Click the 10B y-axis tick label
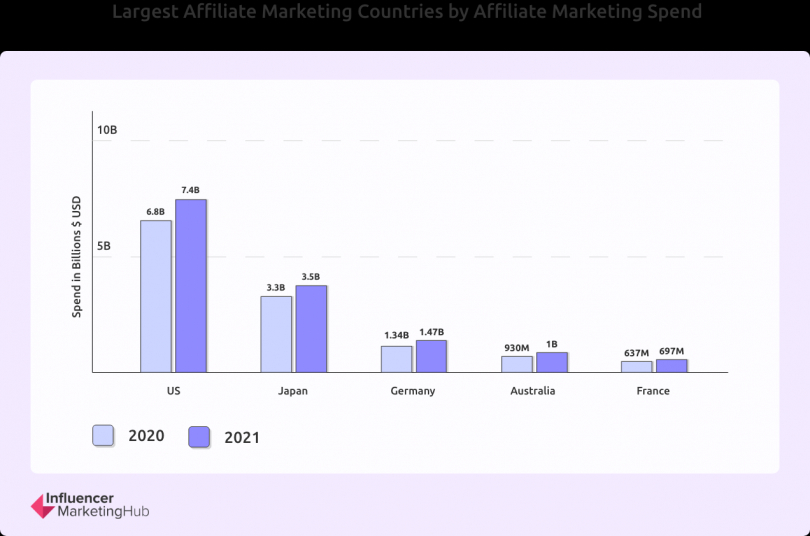The image size is (810, 536). [107, 130]
